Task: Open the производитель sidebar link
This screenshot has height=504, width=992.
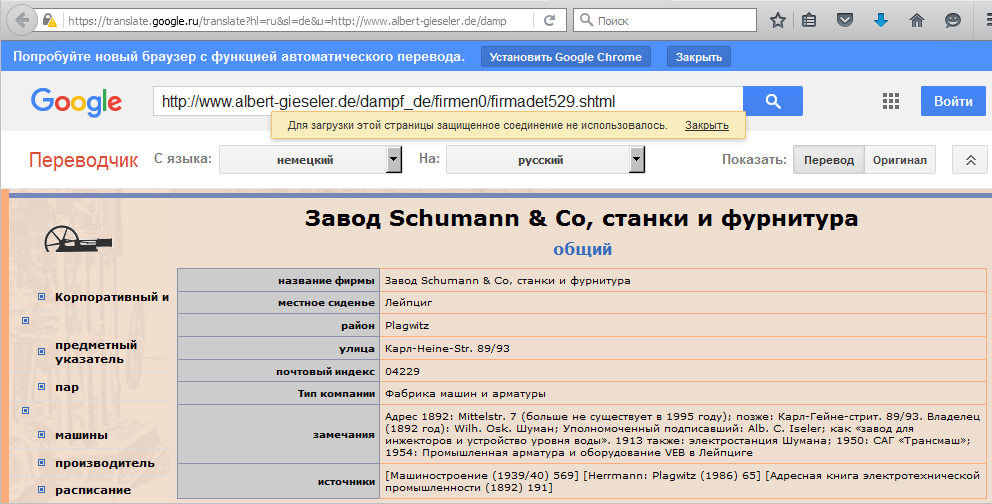Action: click(x=104, y=463)
